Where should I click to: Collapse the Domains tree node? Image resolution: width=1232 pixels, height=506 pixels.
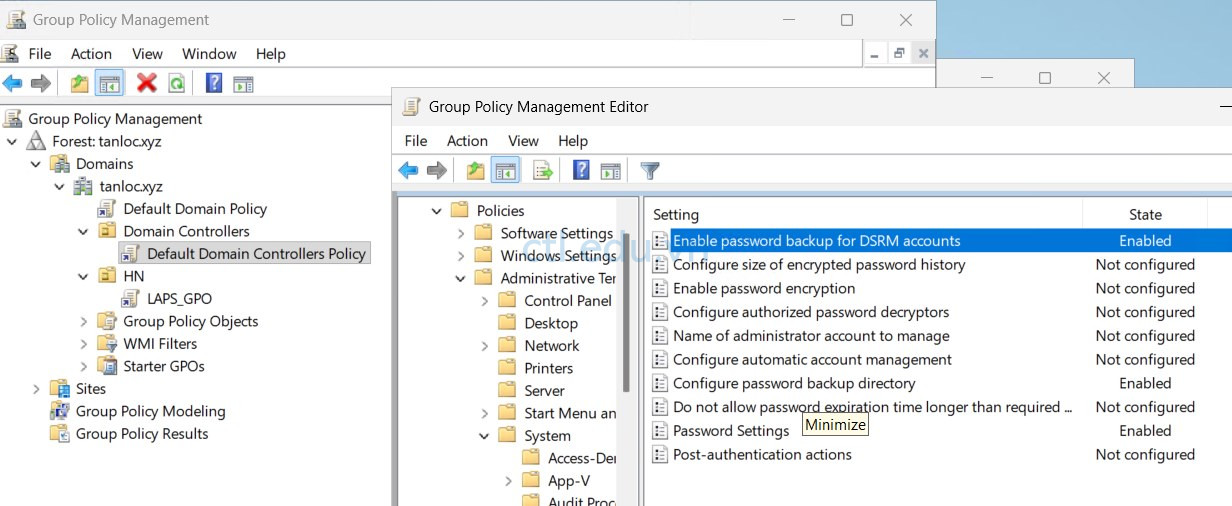36,164
